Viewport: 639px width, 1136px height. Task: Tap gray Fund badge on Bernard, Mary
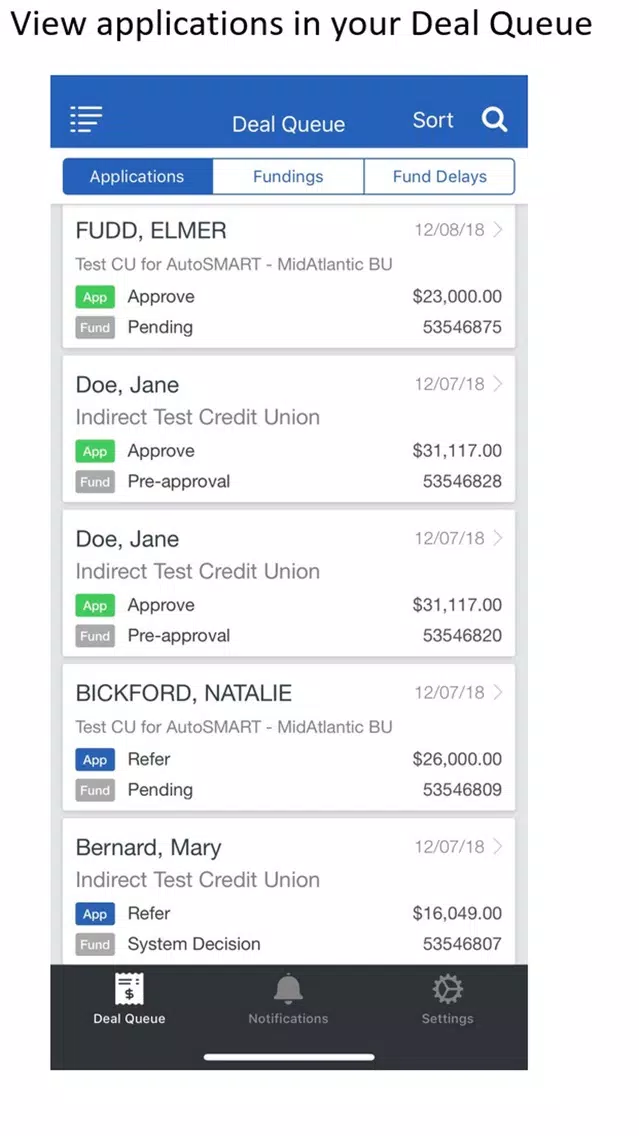(x=95, y=945)
